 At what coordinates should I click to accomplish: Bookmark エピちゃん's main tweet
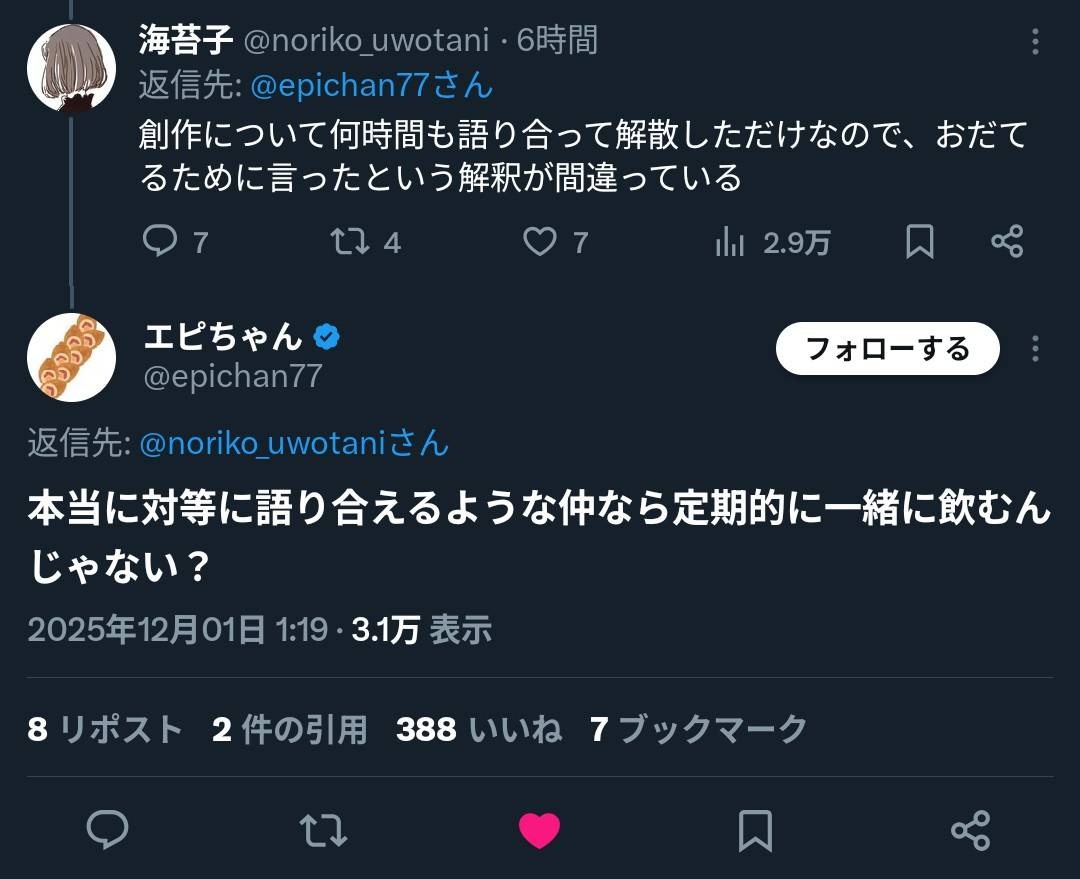tap(755, 830)
